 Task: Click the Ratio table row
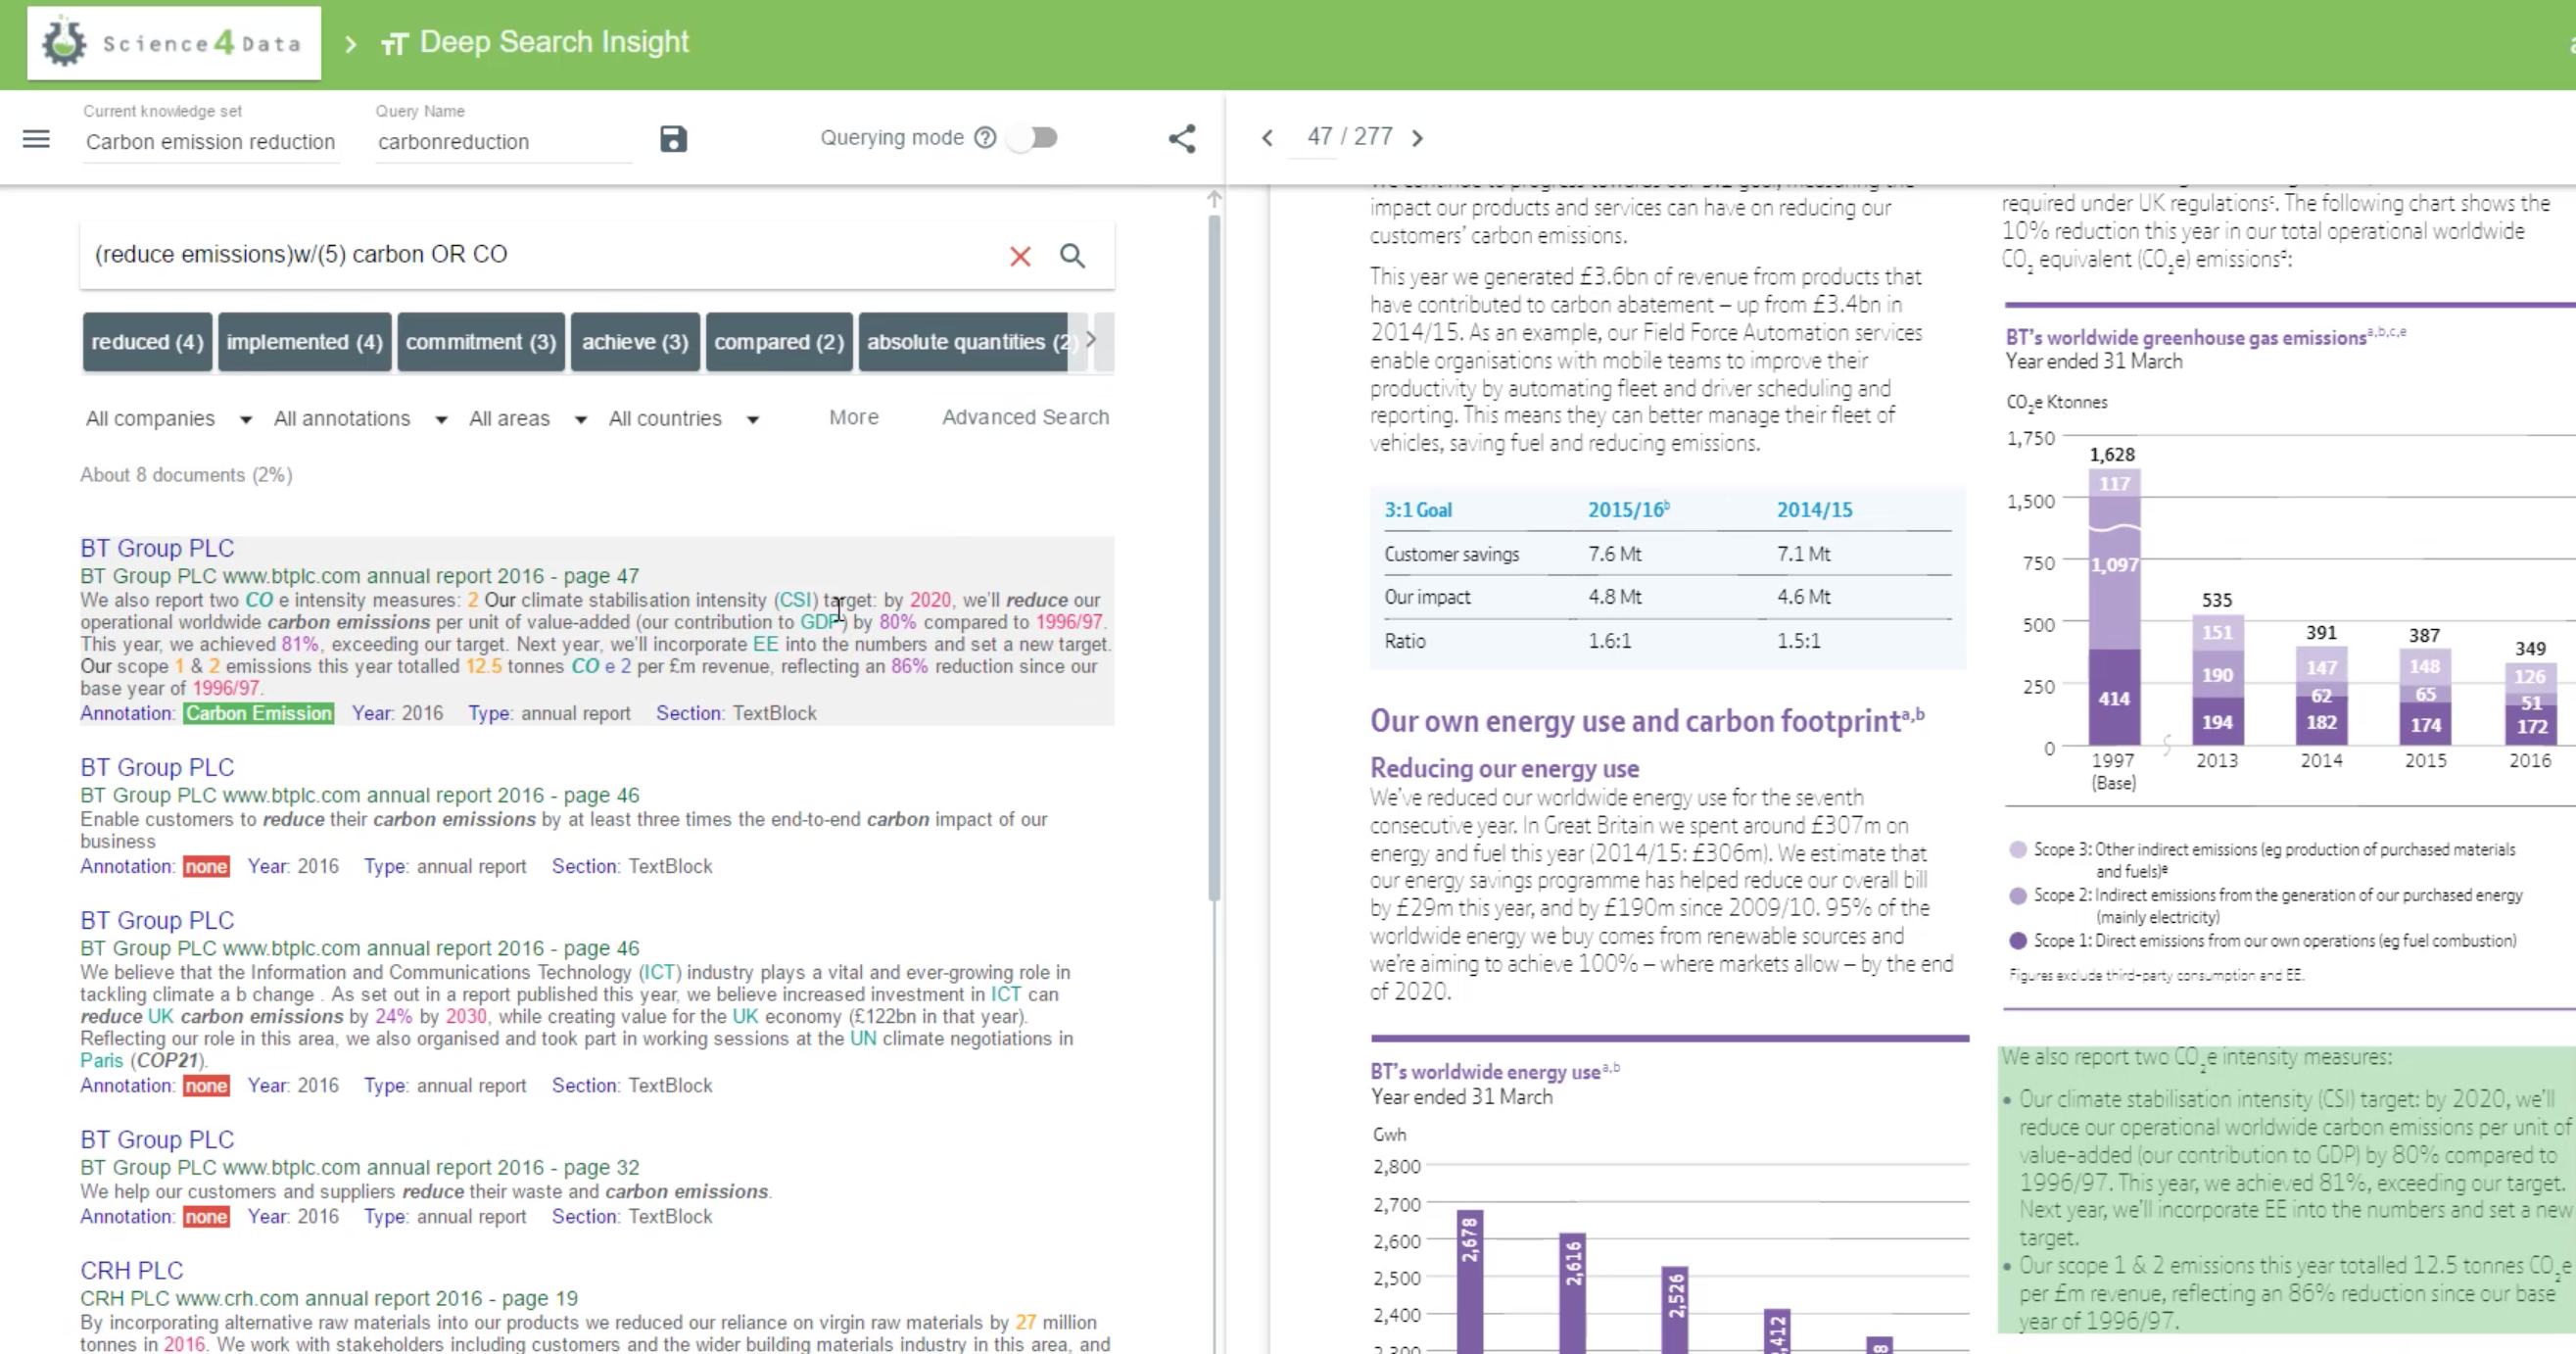(1667, 641)
